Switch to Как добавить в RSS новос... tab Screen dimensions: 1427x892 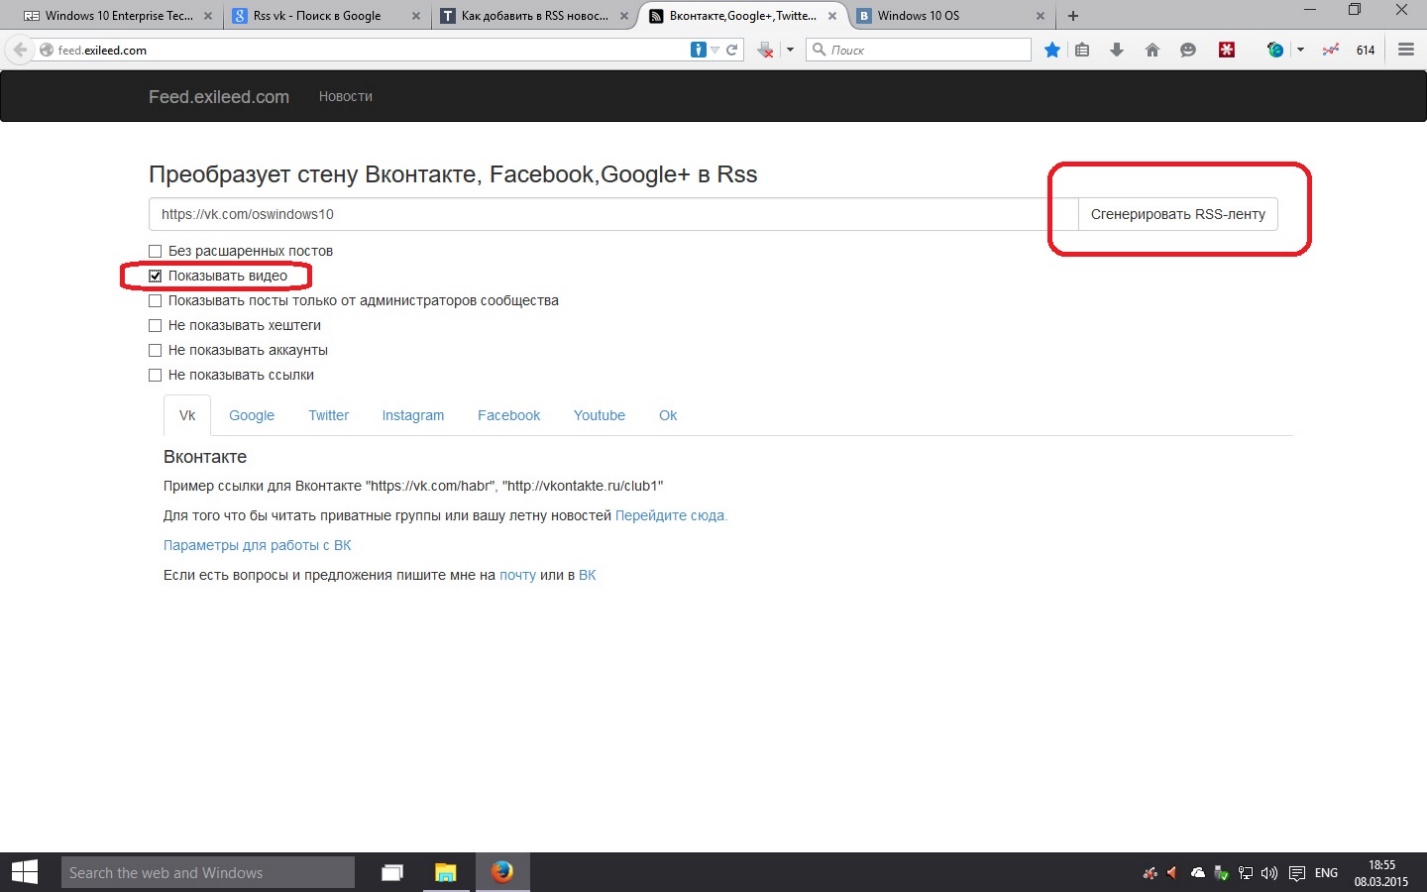pyautogui.click(x=535, y=16)
